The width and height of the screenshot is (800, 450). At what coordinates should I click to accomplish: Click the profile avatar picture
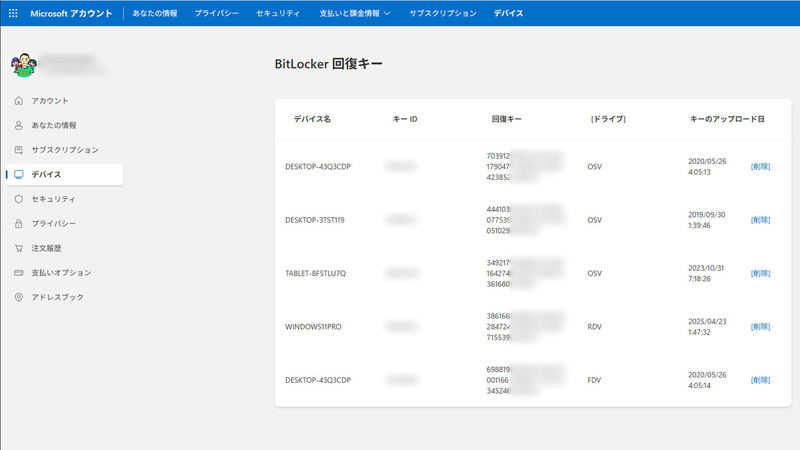tap(24, 65)
